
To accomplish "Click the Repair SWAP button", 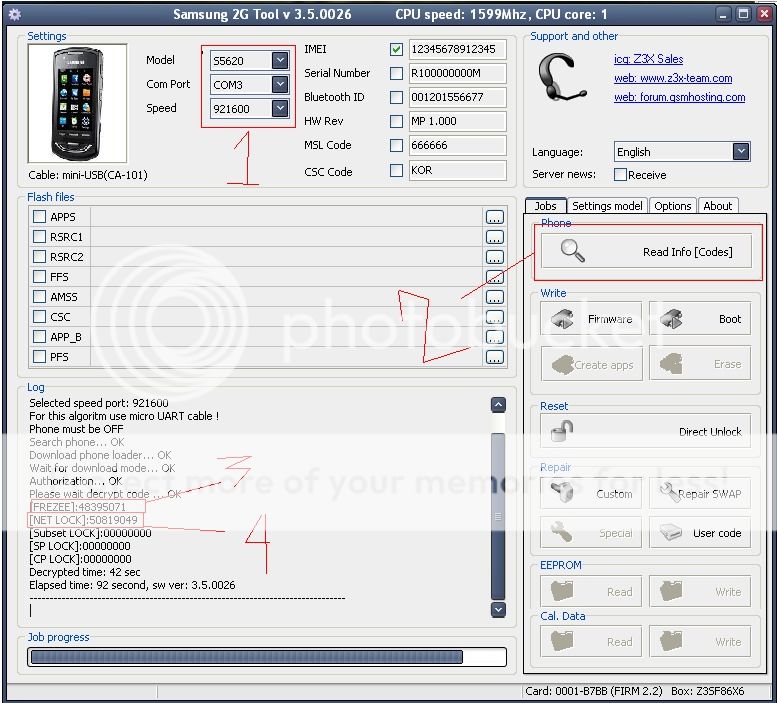I will [702, 494].
